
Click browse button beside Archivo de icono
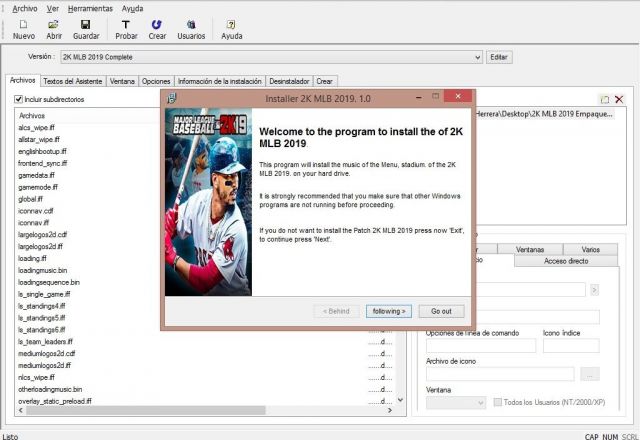click(590, 374)
